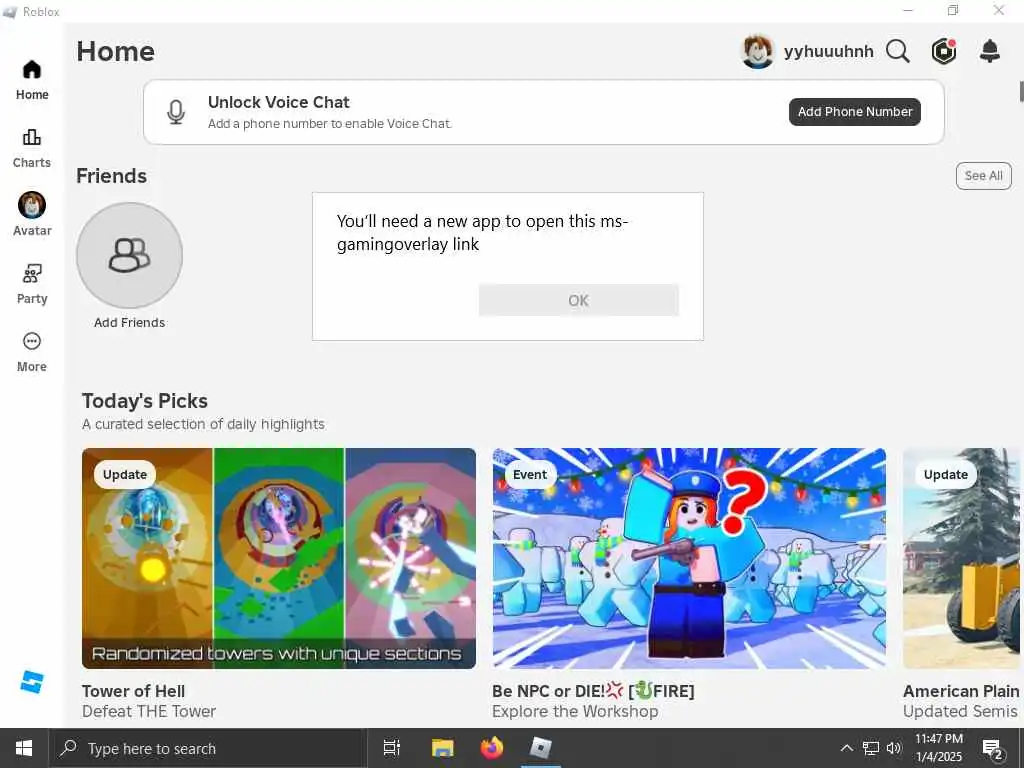Open the Windows Start button
Image resolution: width=1024 pixels, height=768 pixels.
[24, 748]
